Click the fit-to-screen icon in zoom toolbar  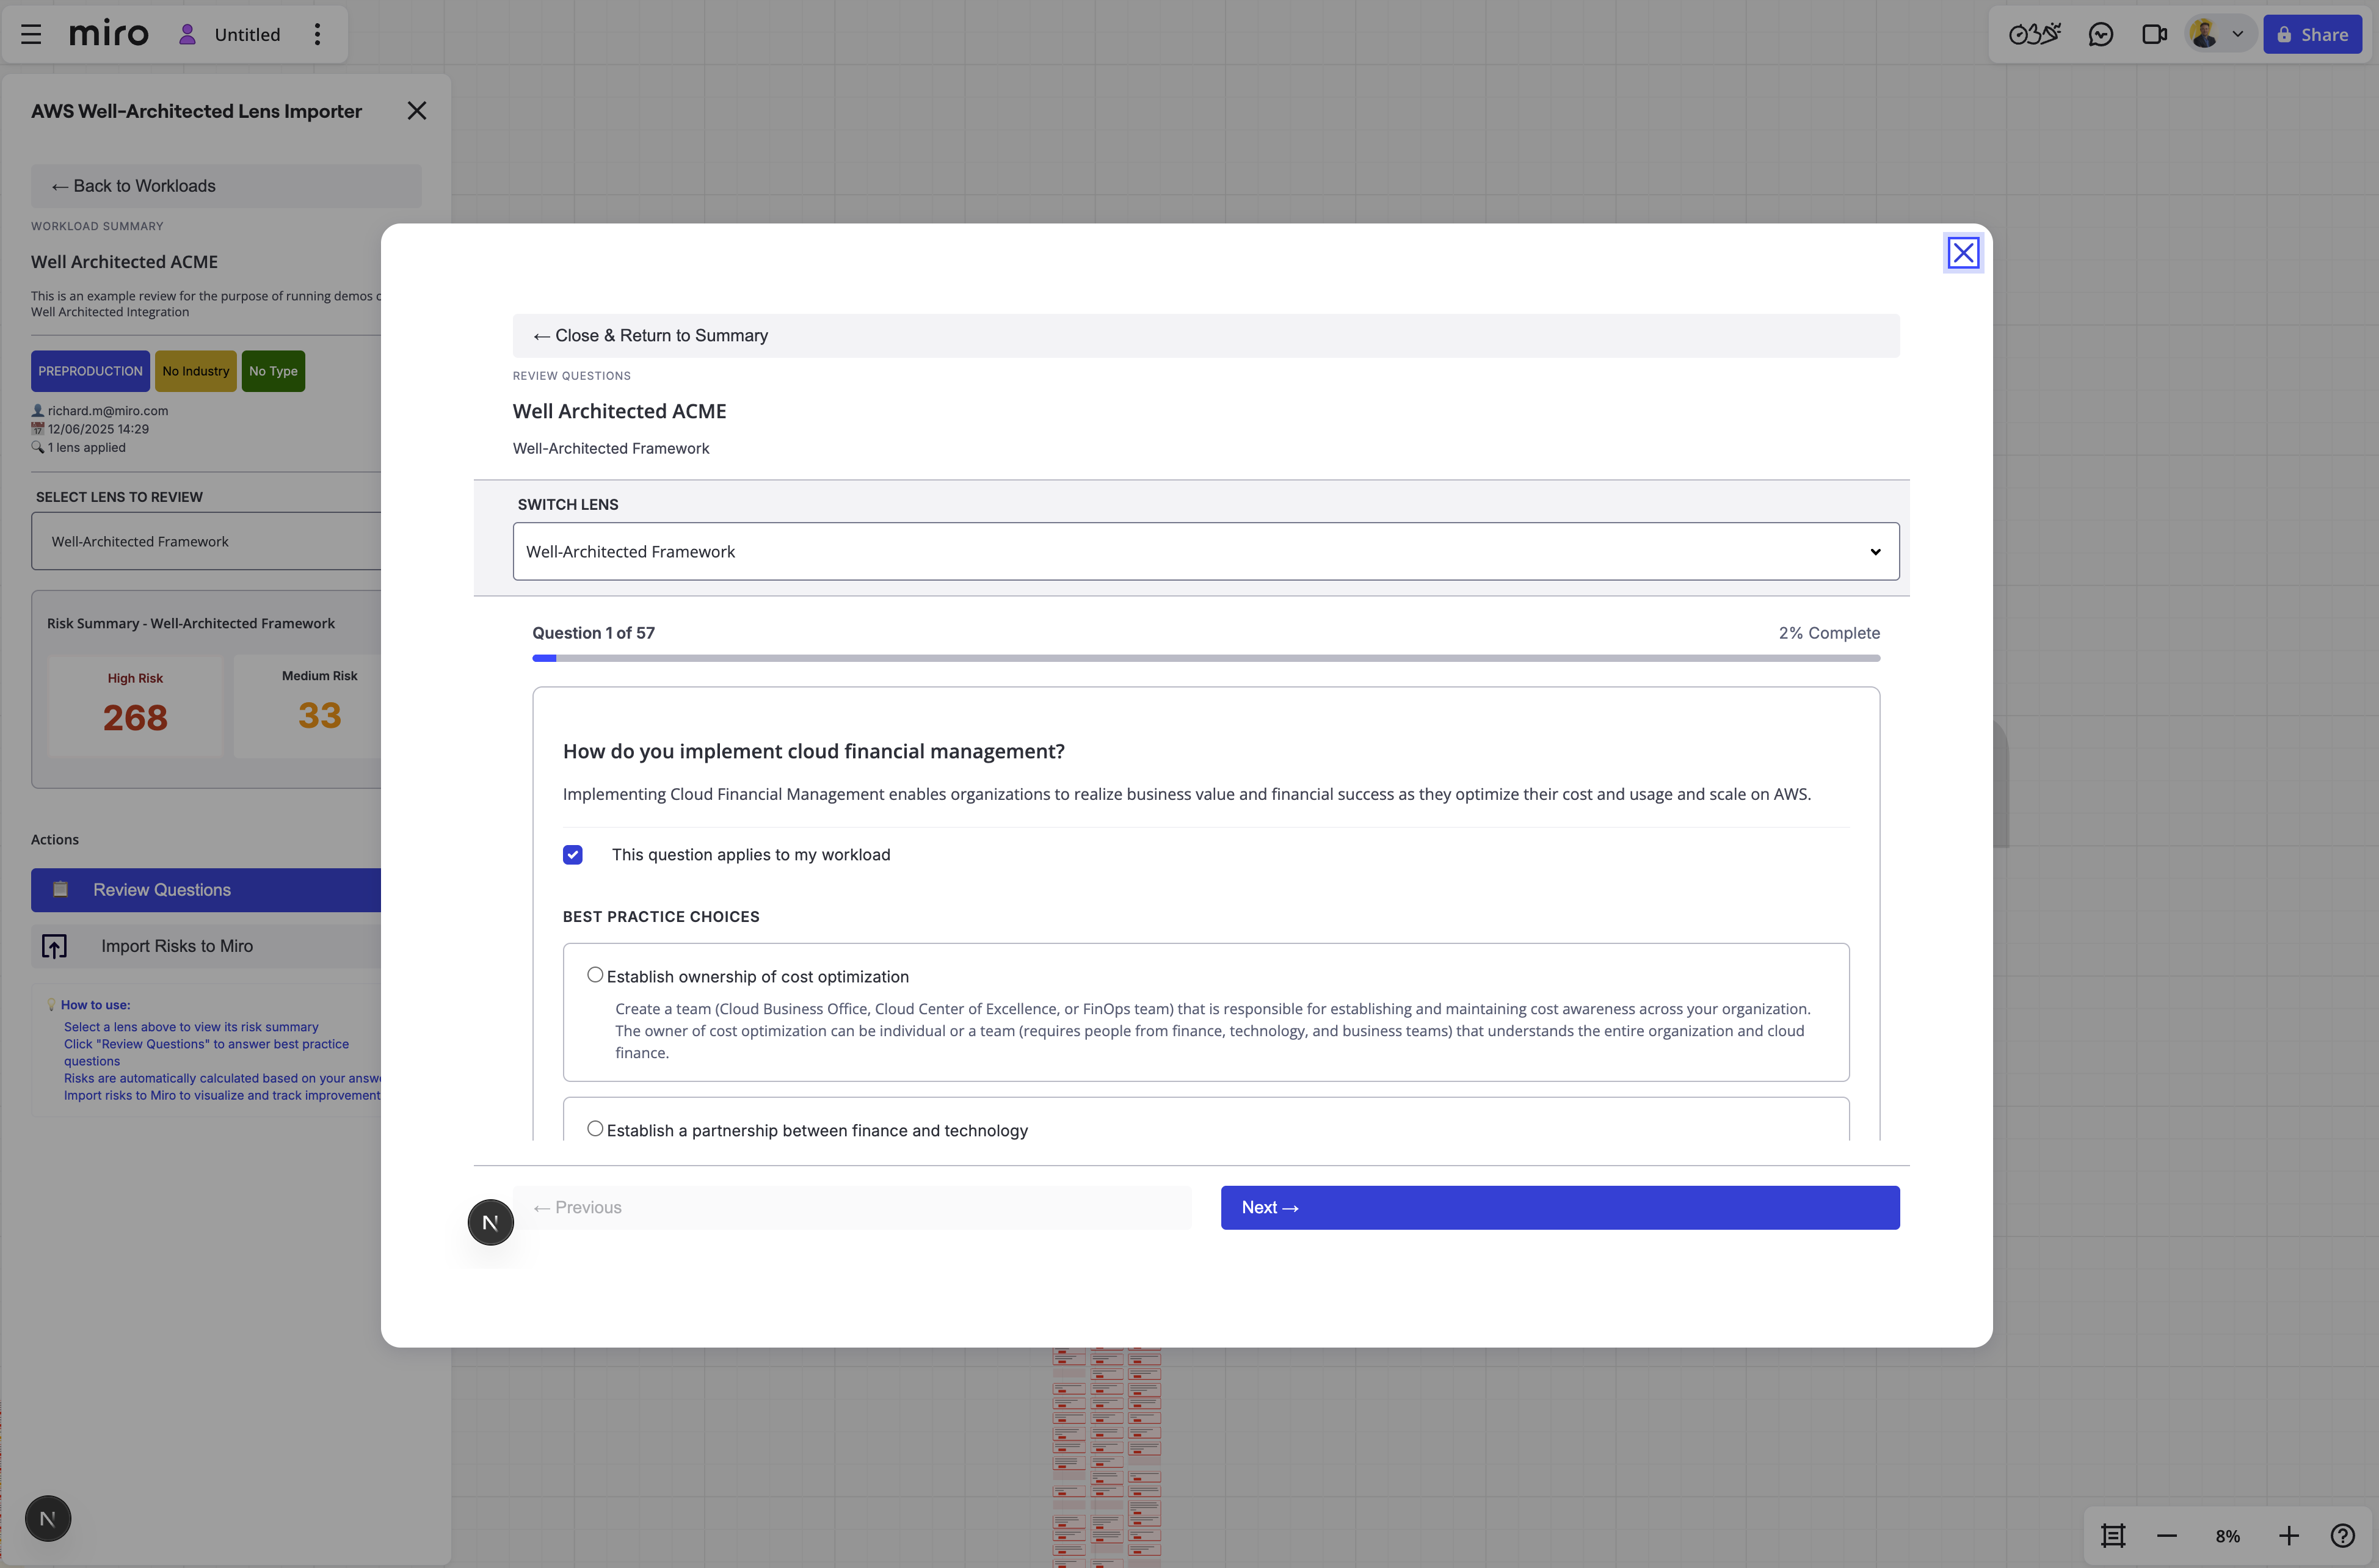pos(2112,1535)
